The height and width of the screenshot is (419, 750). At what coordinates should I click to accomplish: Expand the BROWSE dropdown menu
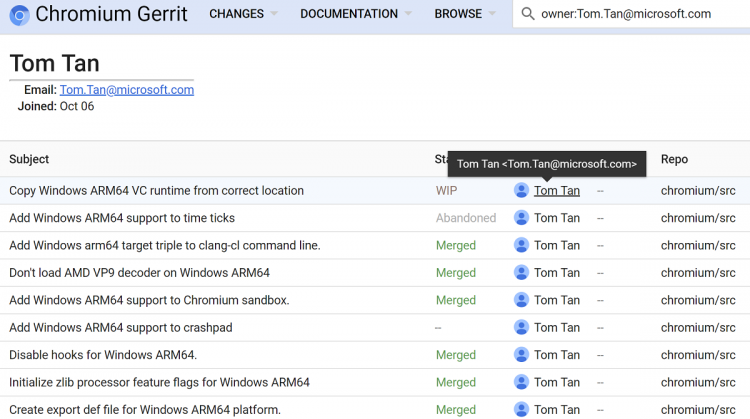tap(464, 14)
